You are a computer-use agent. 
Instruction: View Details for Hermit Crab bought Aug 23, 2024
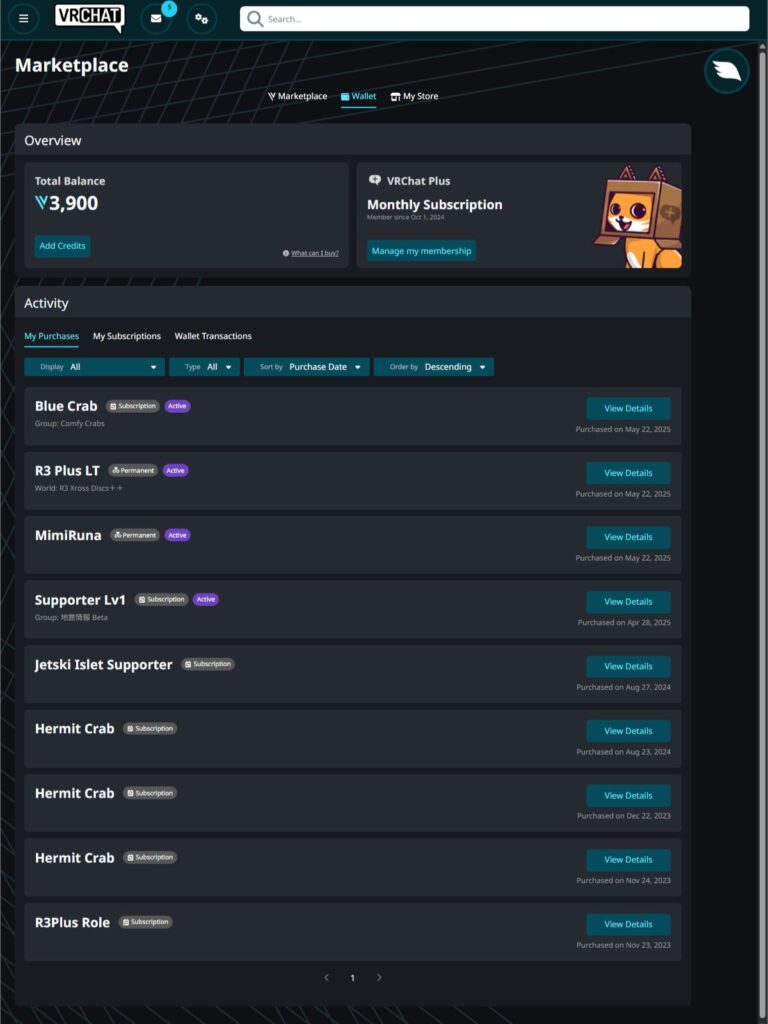click(628, 731)
